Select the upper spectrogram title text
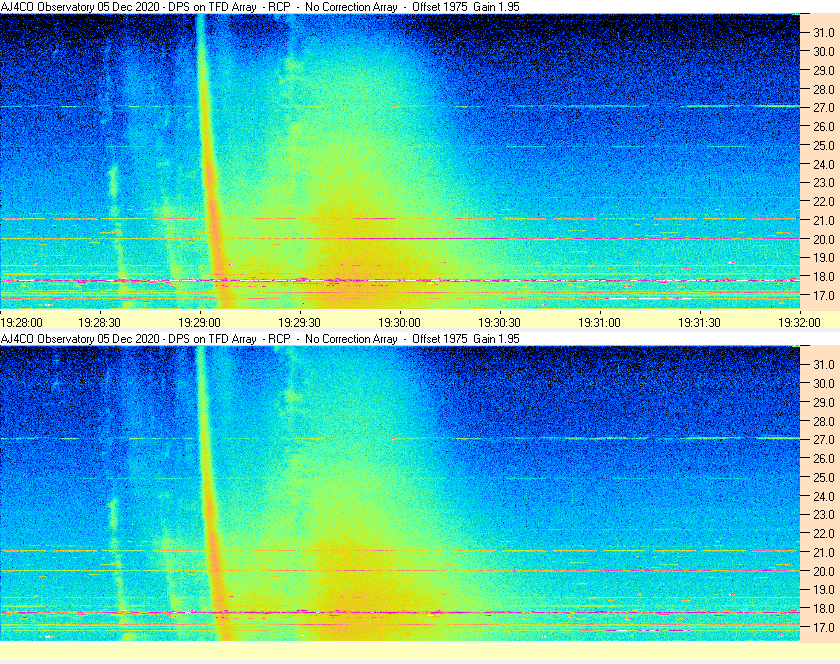This screenshot has height=664, width=840. click(x=260, y=7)
